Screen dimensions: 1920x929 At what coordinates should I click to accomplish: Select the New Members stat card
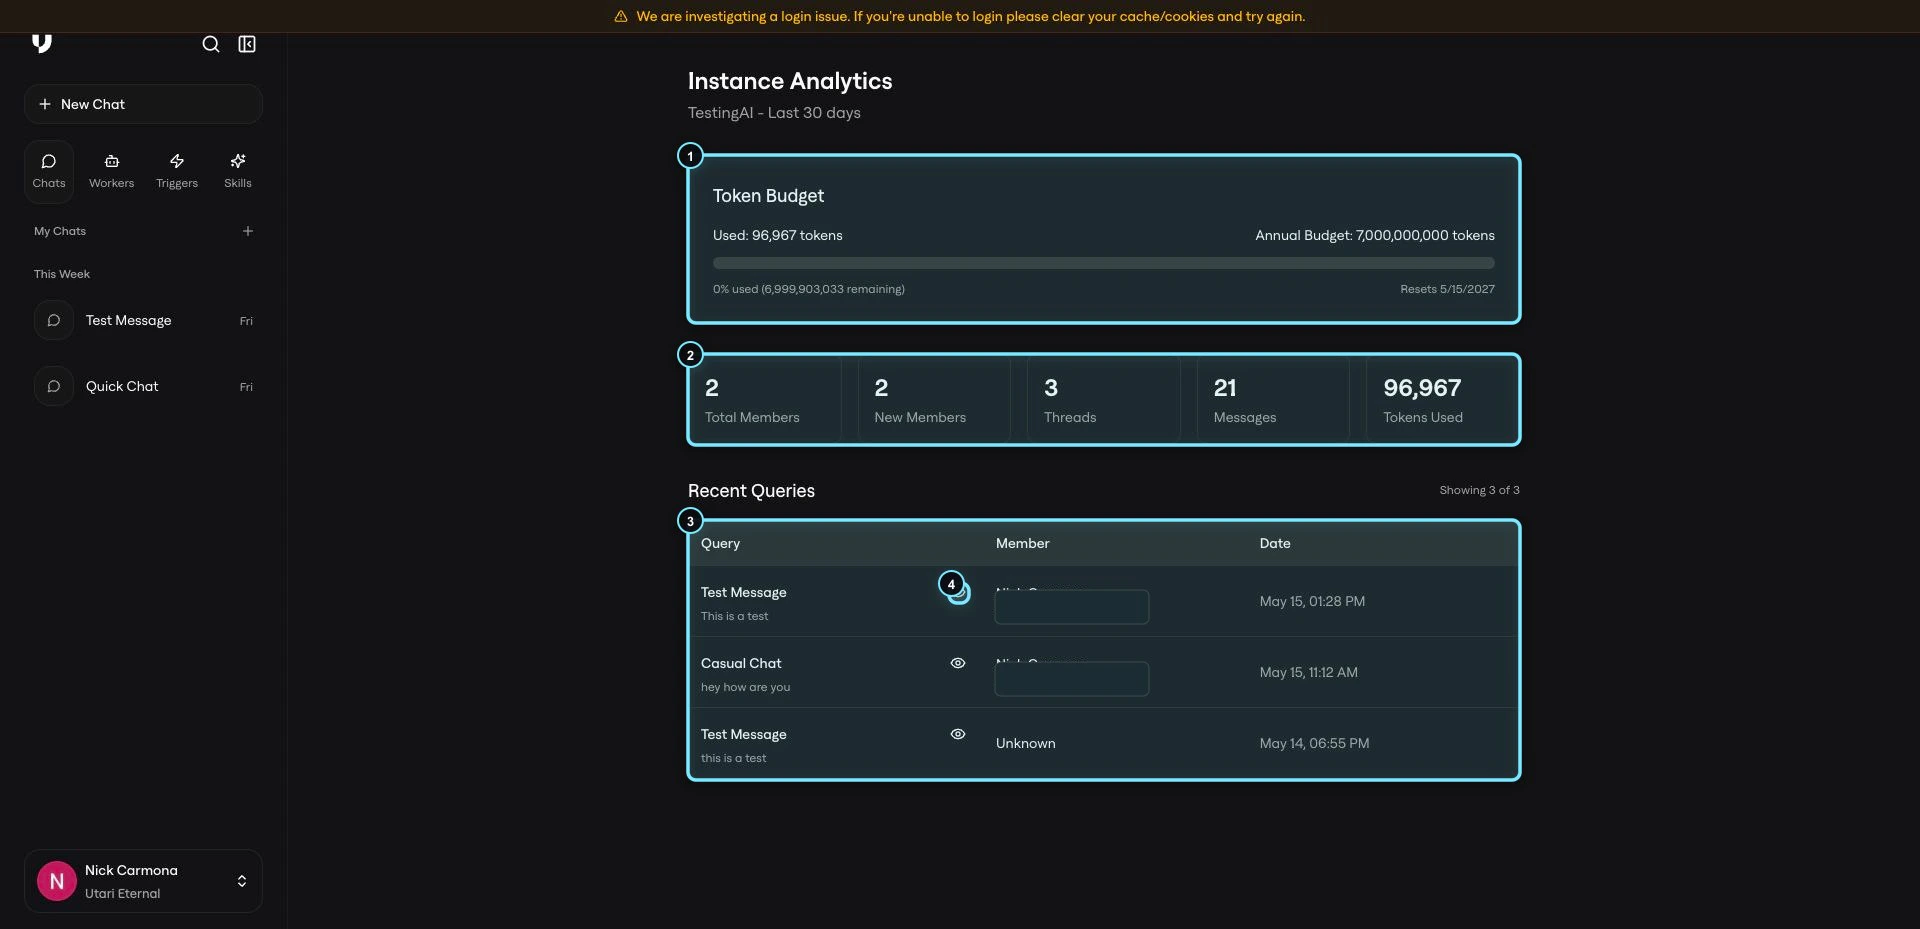935,400
